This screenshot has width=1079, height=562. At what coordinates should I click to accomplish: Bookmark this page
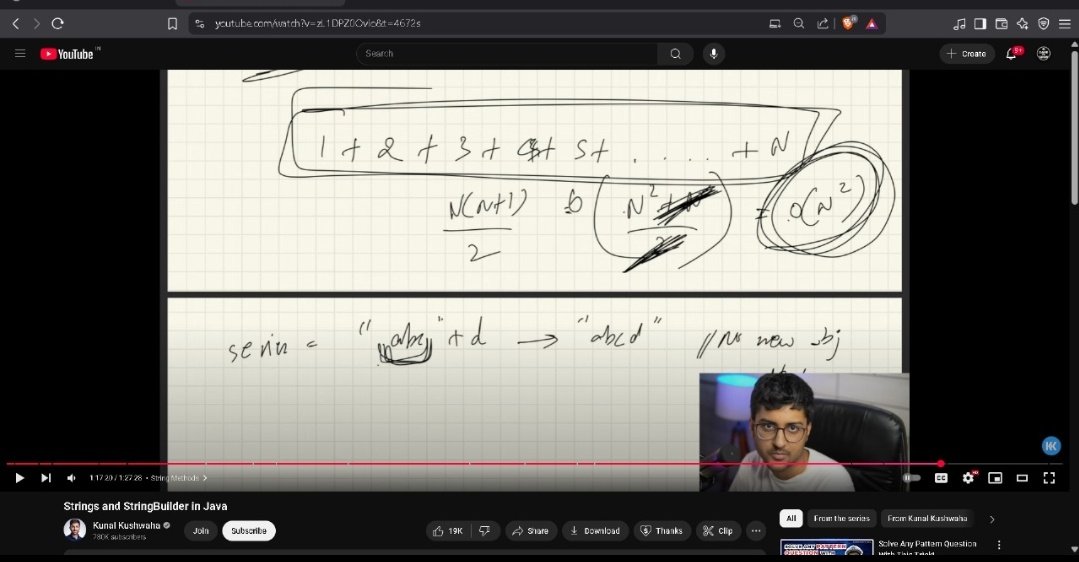pyautogui.click(x=172, y=23)
